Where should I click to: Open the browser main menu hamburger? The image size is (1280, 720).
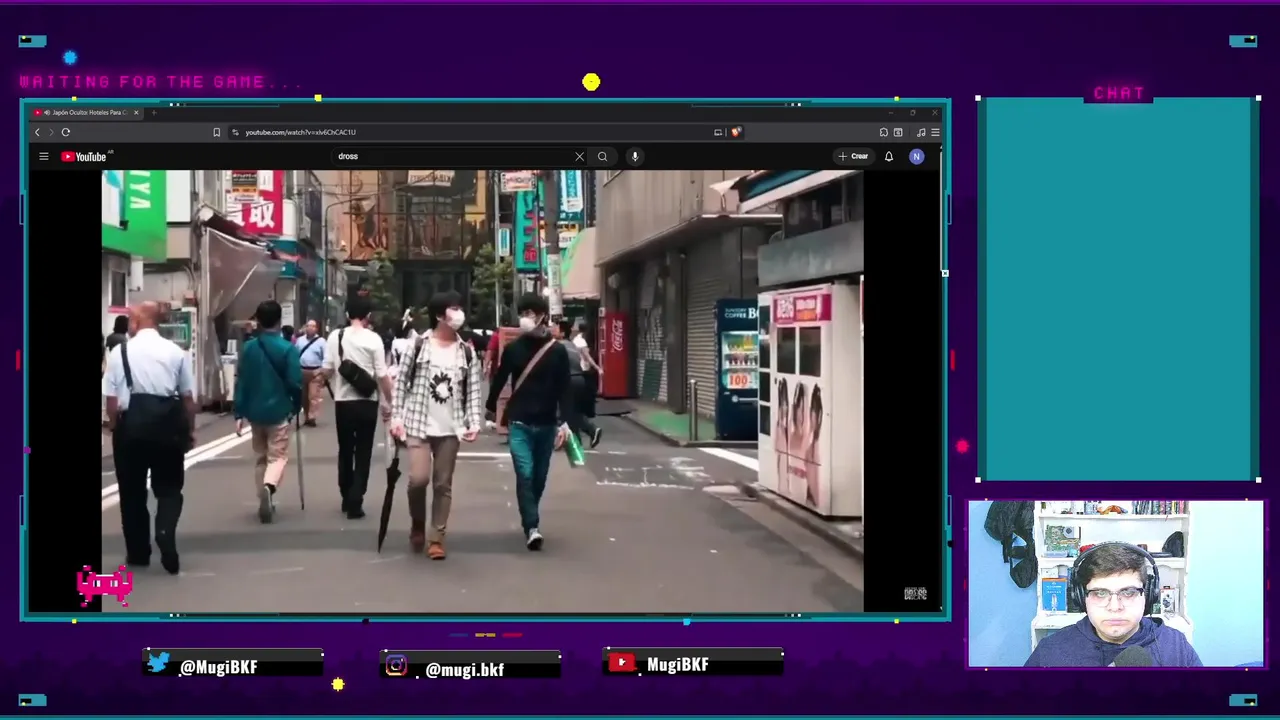click(x=935, y=132)
